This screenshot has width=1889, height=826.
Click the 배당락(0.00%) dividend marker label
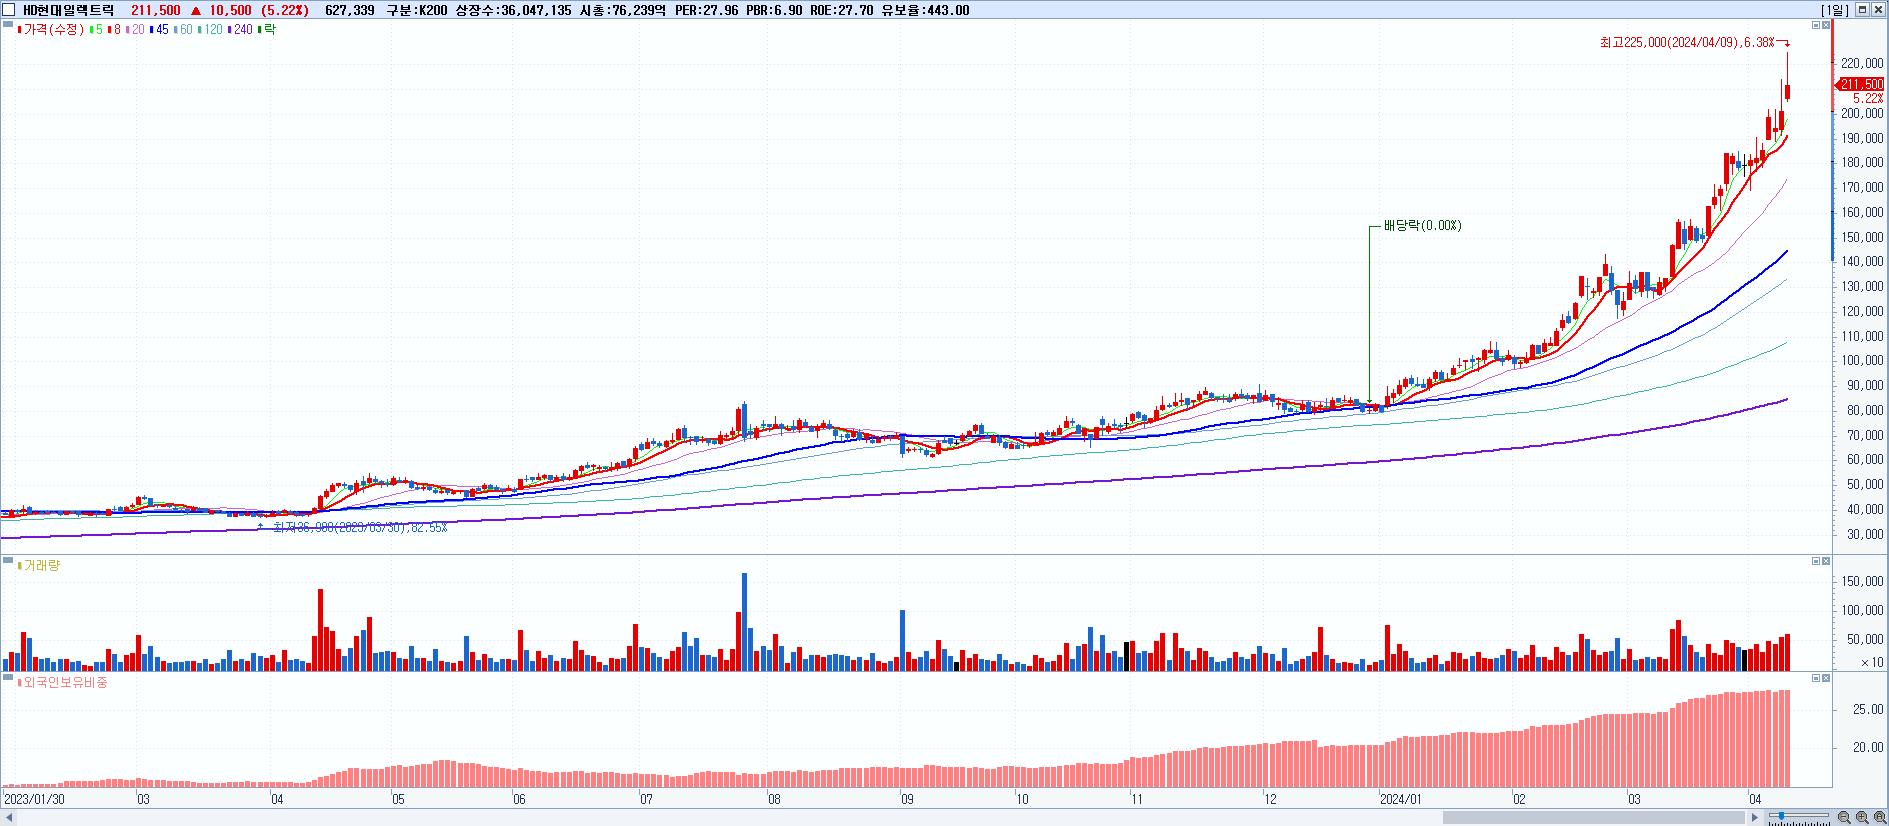1422,226
